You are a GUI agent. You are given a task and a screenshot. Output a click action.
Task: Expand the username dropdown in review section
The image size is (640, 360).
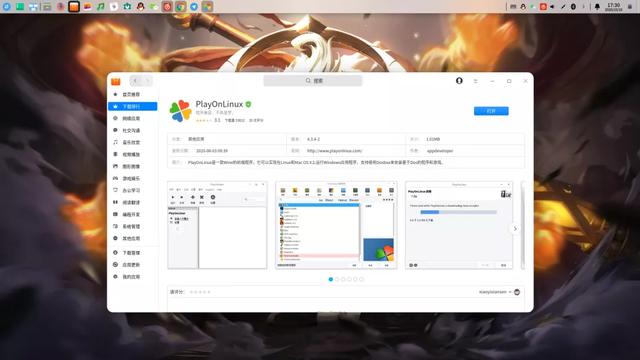click(495, 292)
